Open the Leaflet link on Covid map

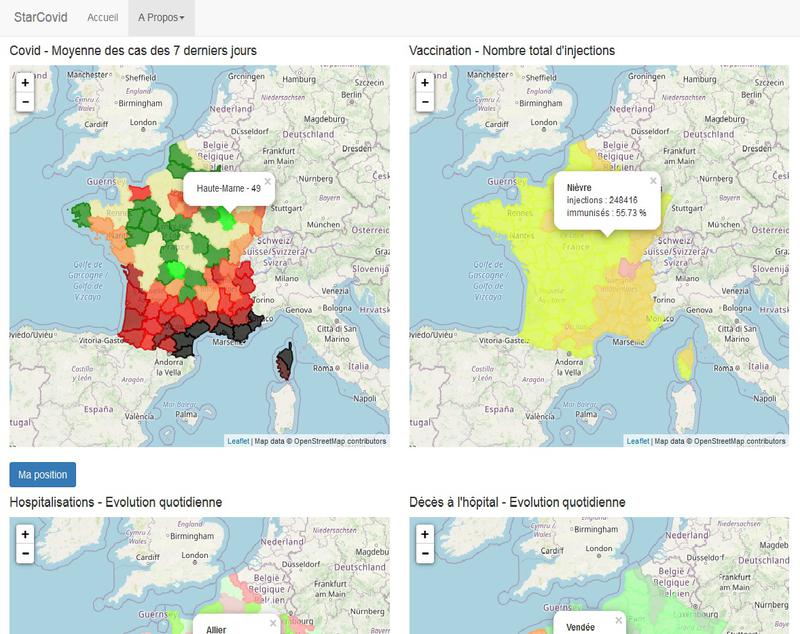pyautogui.click(x=238, y=441)
